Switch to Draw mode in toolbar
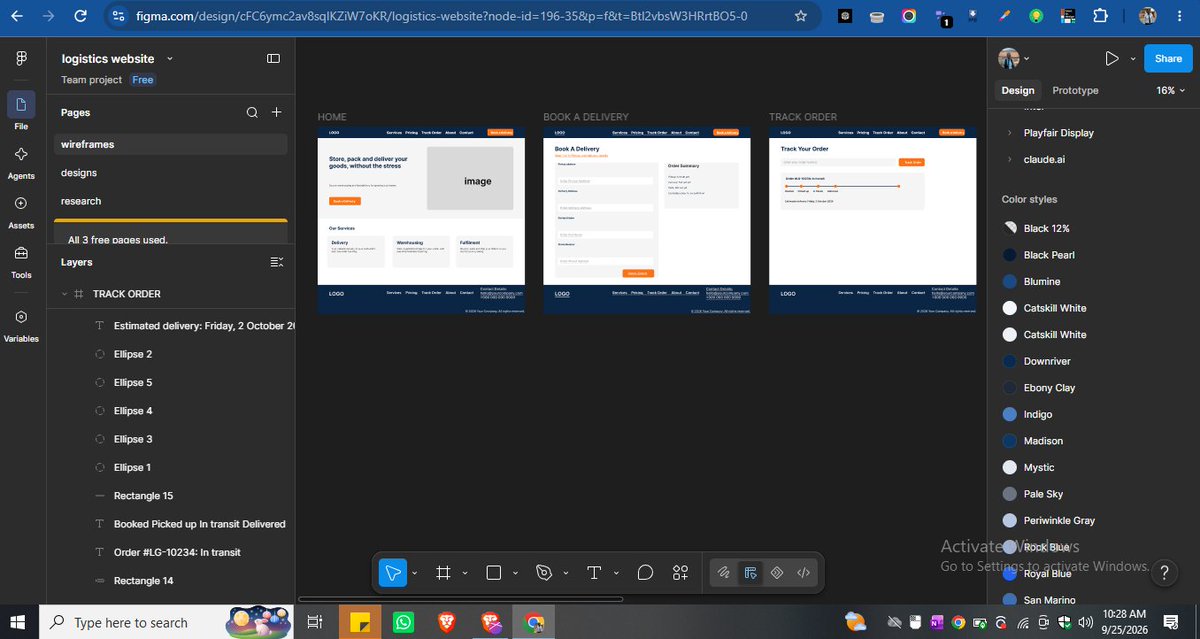 coord(723,573)
